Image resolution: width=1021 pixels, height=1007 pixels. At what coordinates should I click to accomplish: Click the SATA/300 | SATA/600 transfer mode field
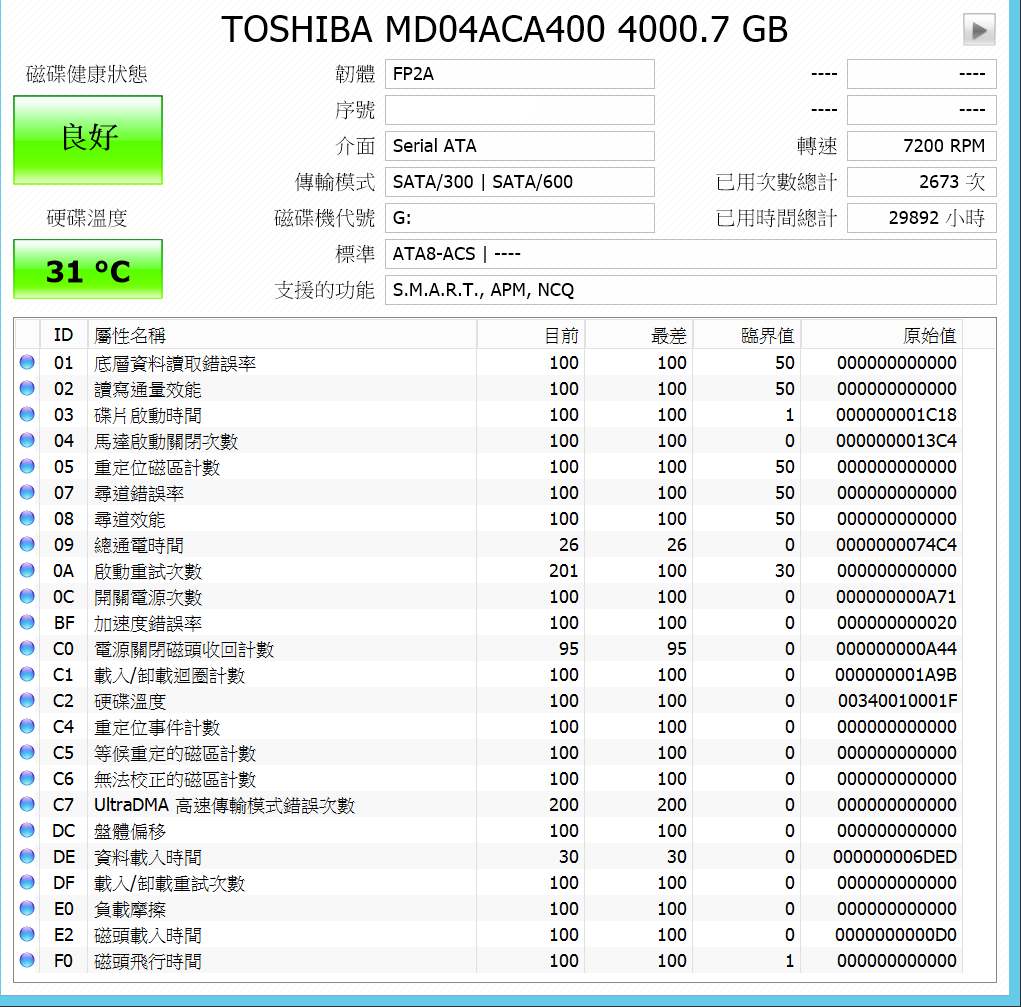point(520,182)
